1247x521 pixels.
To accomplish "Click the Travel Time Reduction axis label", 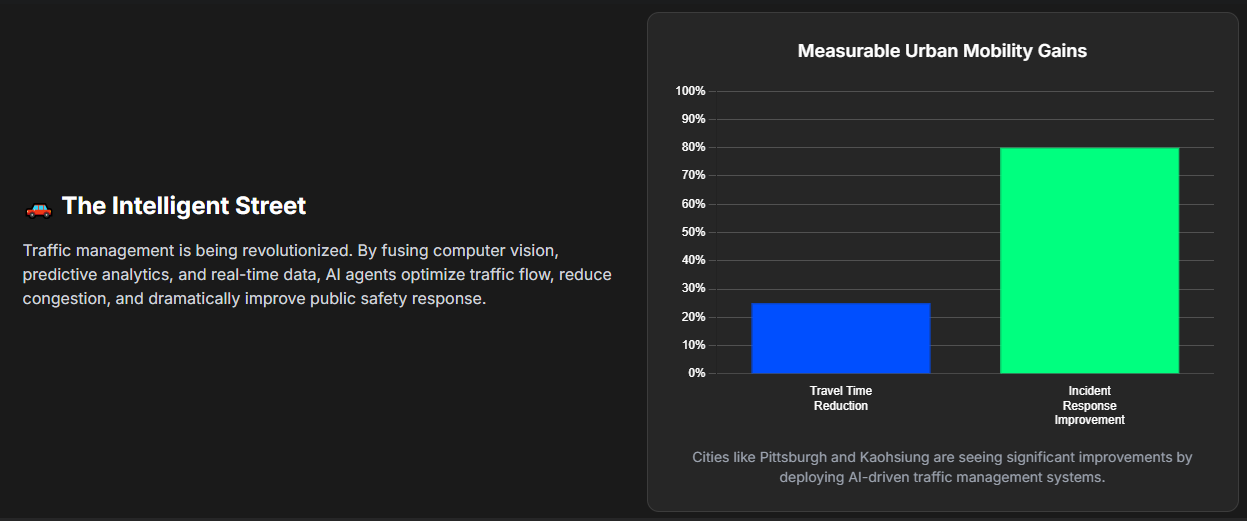I will (841, 398).
